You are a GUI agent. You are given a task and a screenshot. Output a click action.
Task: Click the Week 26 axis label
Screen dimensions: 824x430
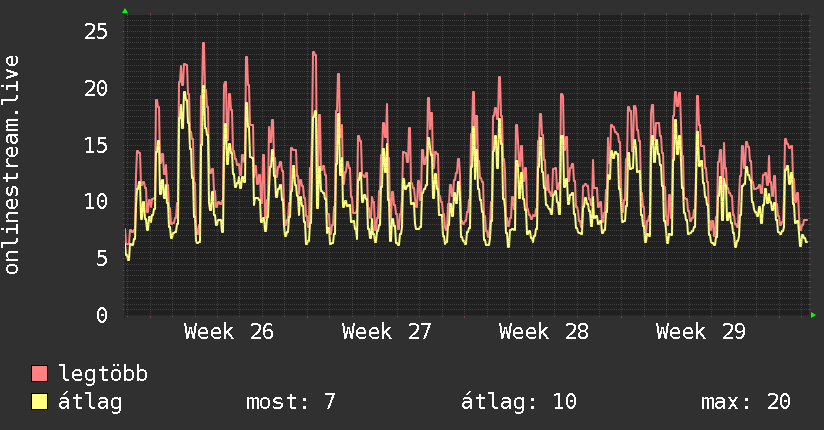click(x=229, y=332)
